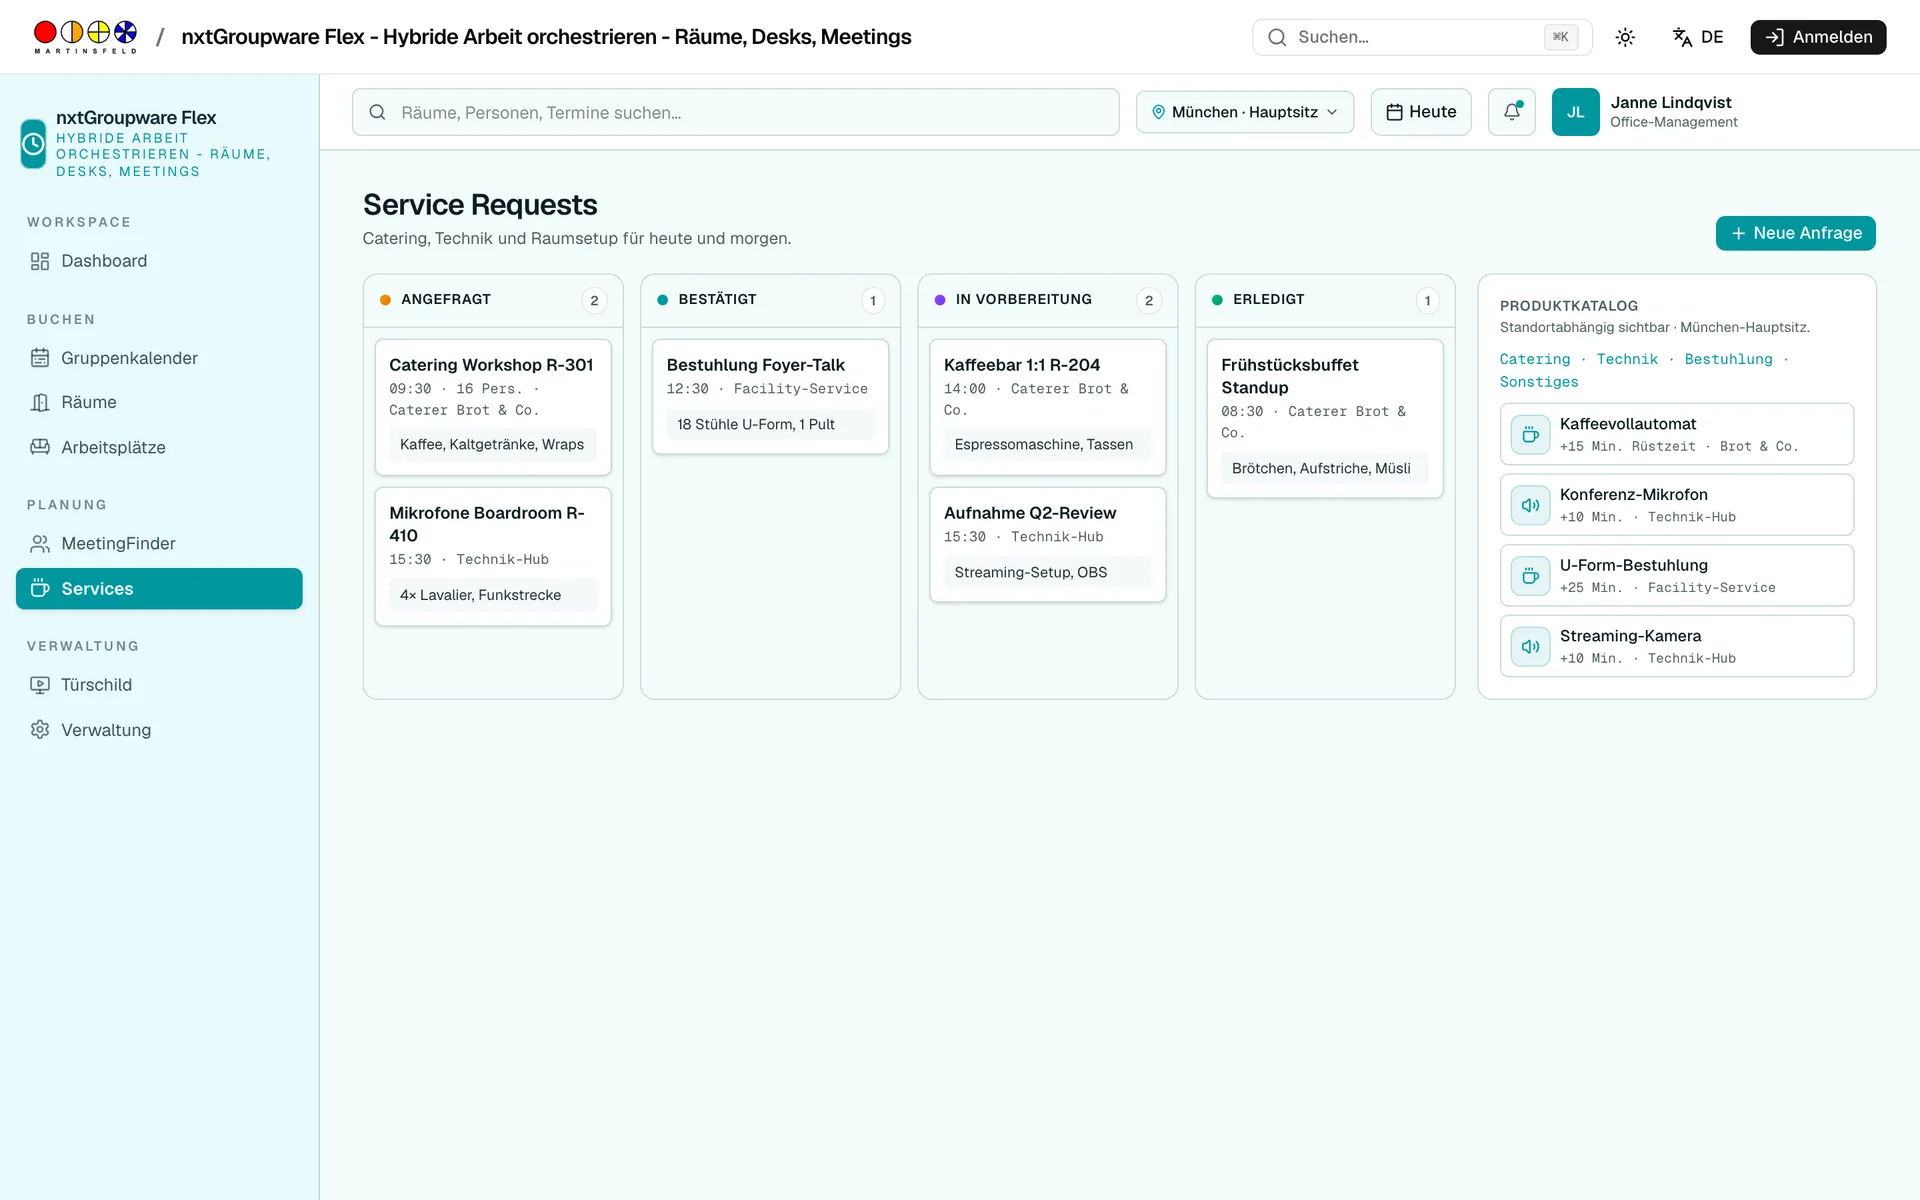Click Bestätigt column count badge
Image resolution: width=1920 pixels, height=1200 pixels.
point(872,300)
